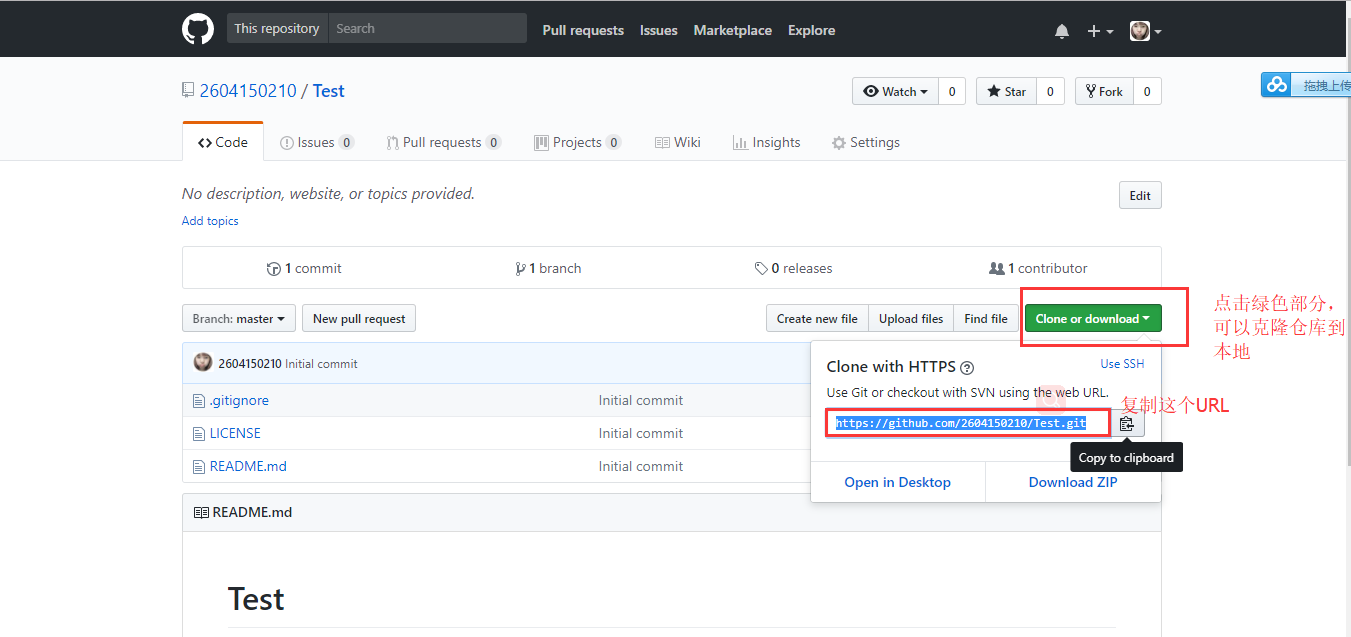Image resolution: width=1351 pixels, height=637 pixels.
Task: Click Upload files button
Action: [911, 318]
